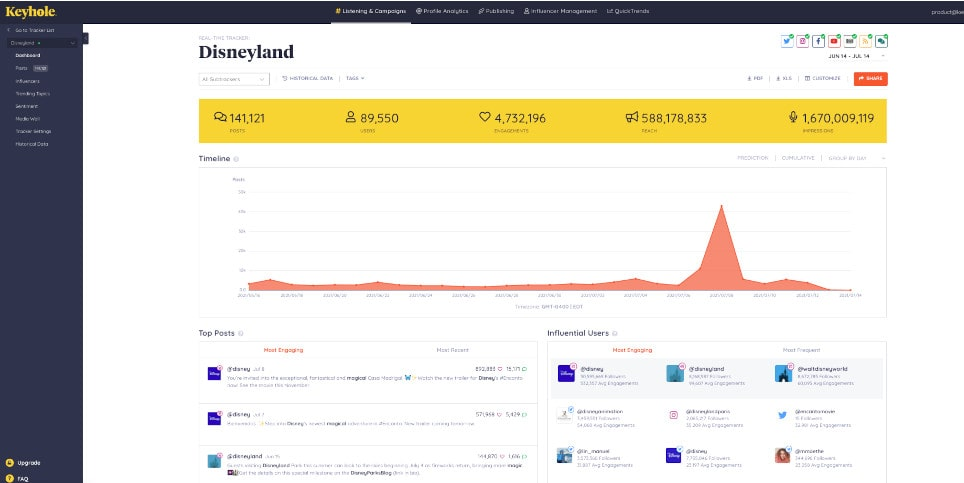The width and height of the screenshot is (964, 483).
Task: Open Historical Data link near Tags
Action: [307, 79]
